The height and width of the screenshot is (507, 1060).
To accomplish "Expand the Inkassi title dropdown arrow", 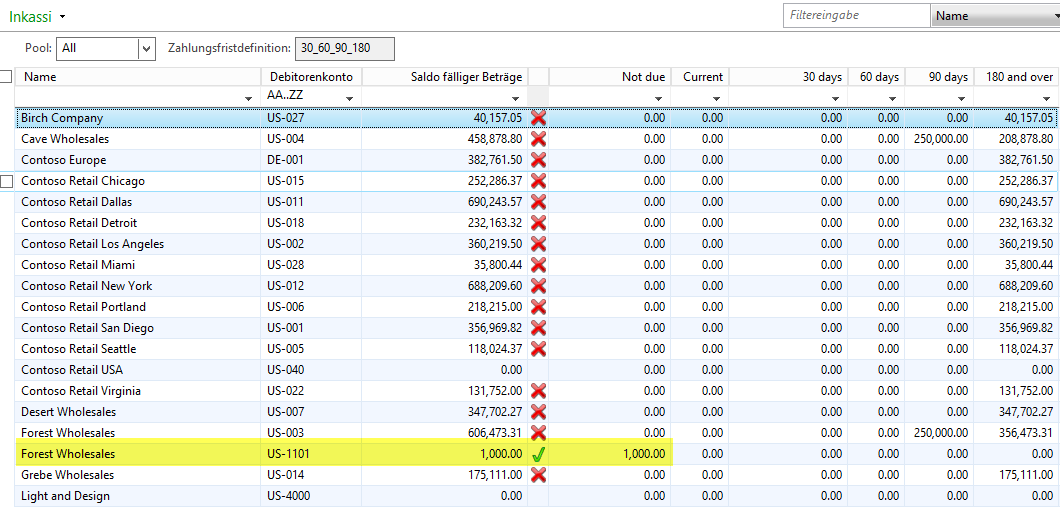I will click(62, 17).
